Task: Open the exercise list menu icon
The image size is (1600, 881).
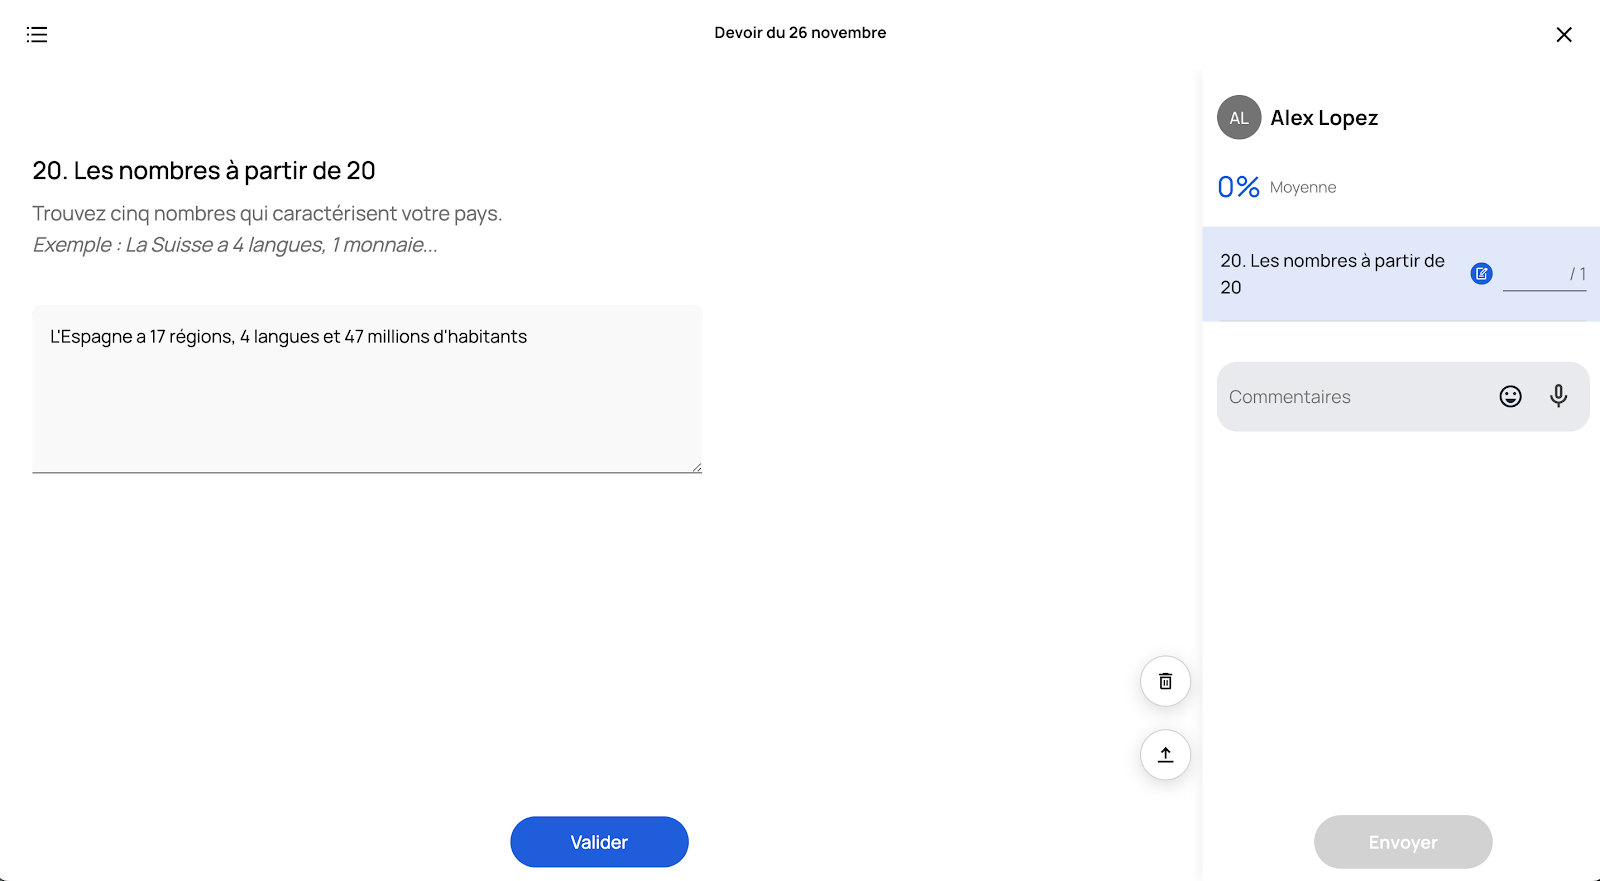Action: coord(37,35)
